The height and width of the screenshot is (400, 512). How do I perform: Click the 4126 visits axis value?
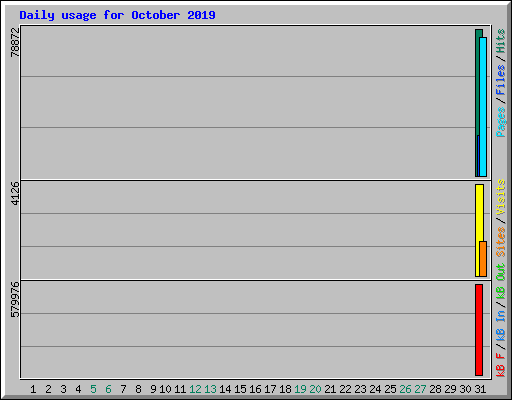15,193
